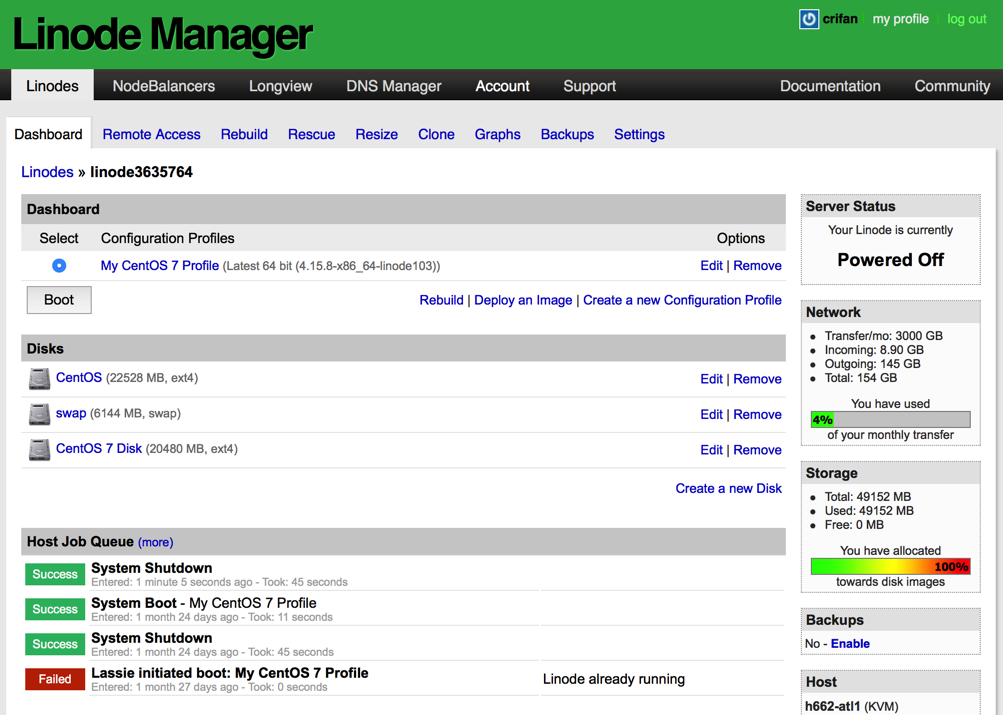Go to NodeBalancers tab
Screen dimensions: 1003x715
164,86
